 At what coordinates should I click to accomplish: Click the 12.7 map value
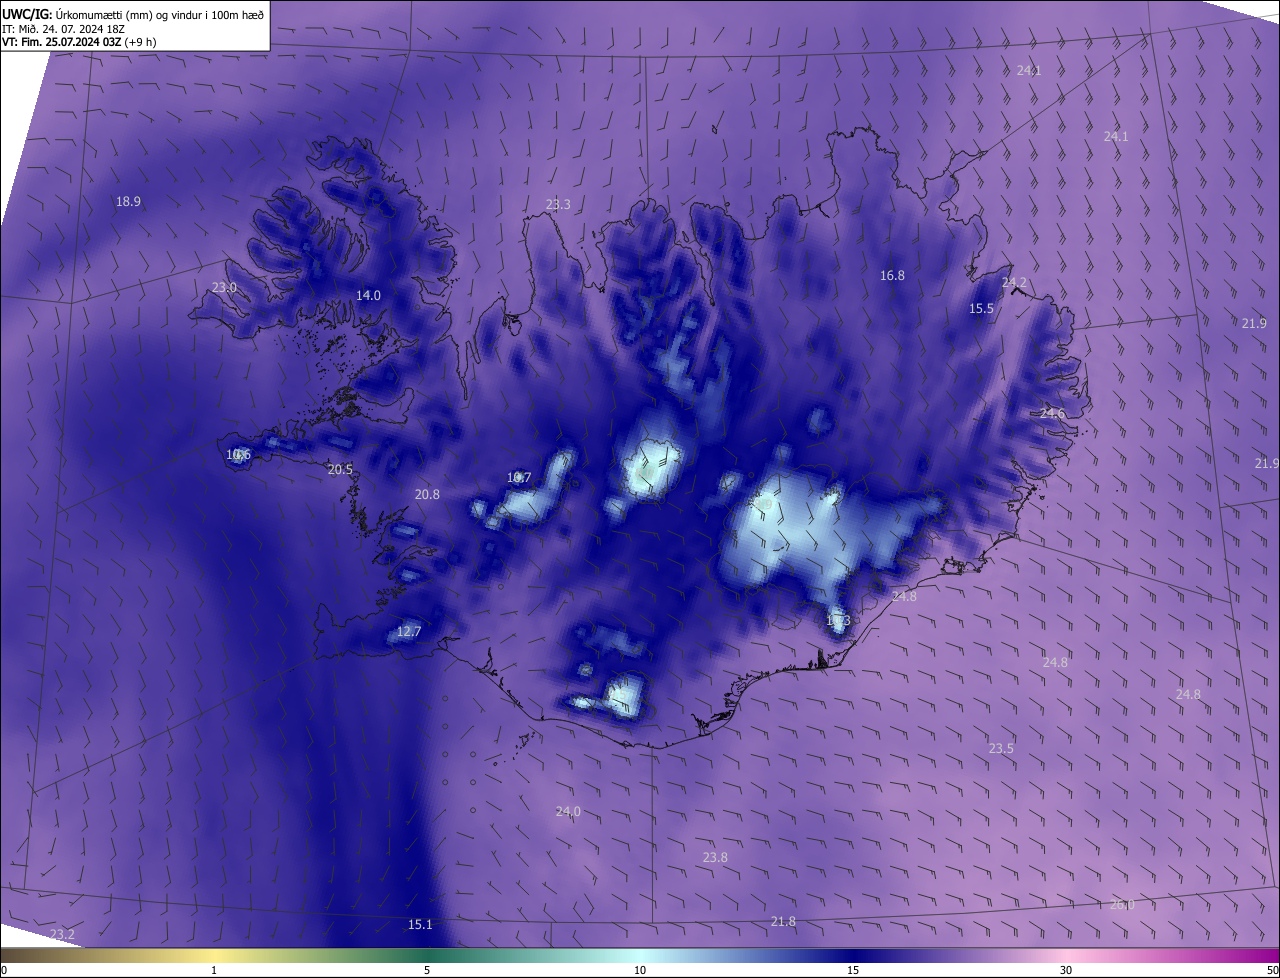click(x=409, y=631)
